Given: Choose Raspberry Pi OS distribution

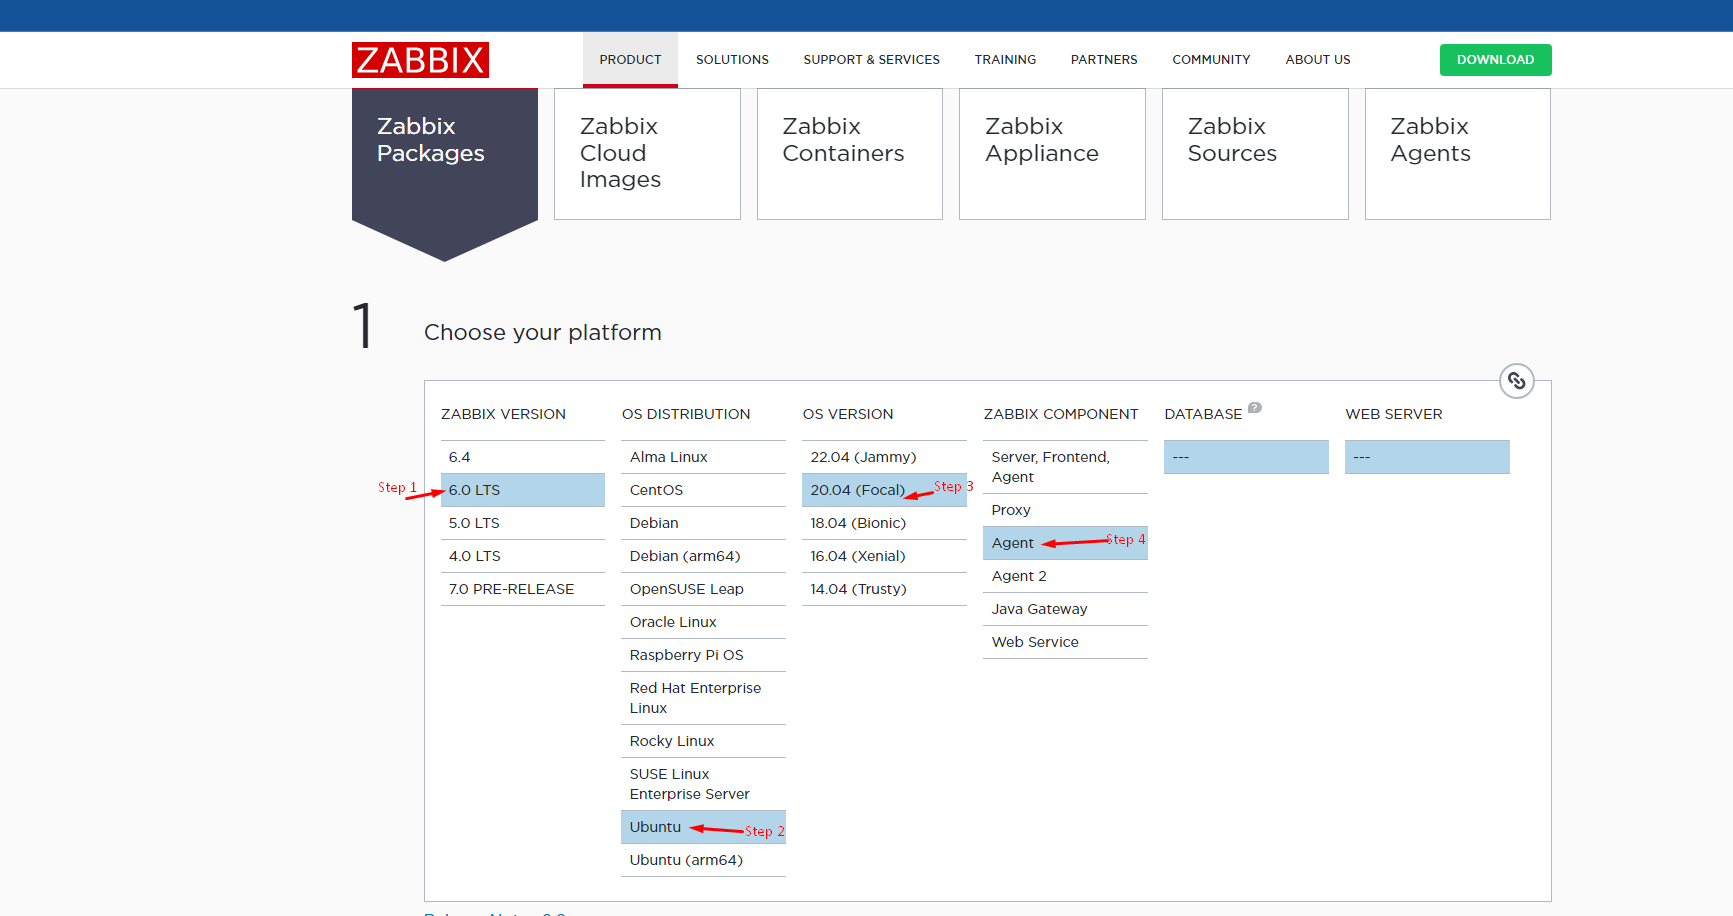Looking at the screenshot, I should (703, 655).
